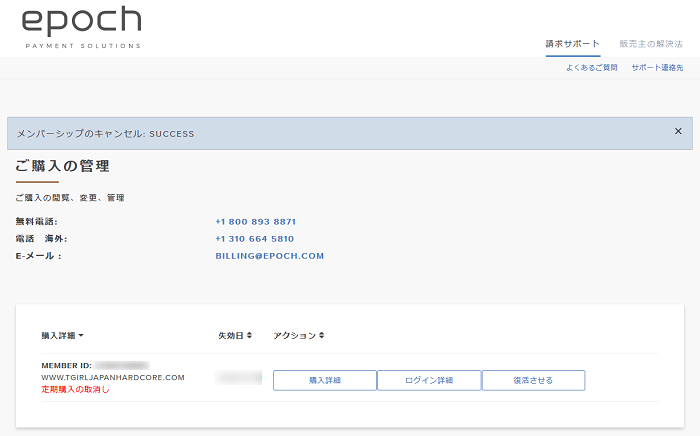
Task: Click toll-free number +1 800 893 8871
Action: (255, 221)
